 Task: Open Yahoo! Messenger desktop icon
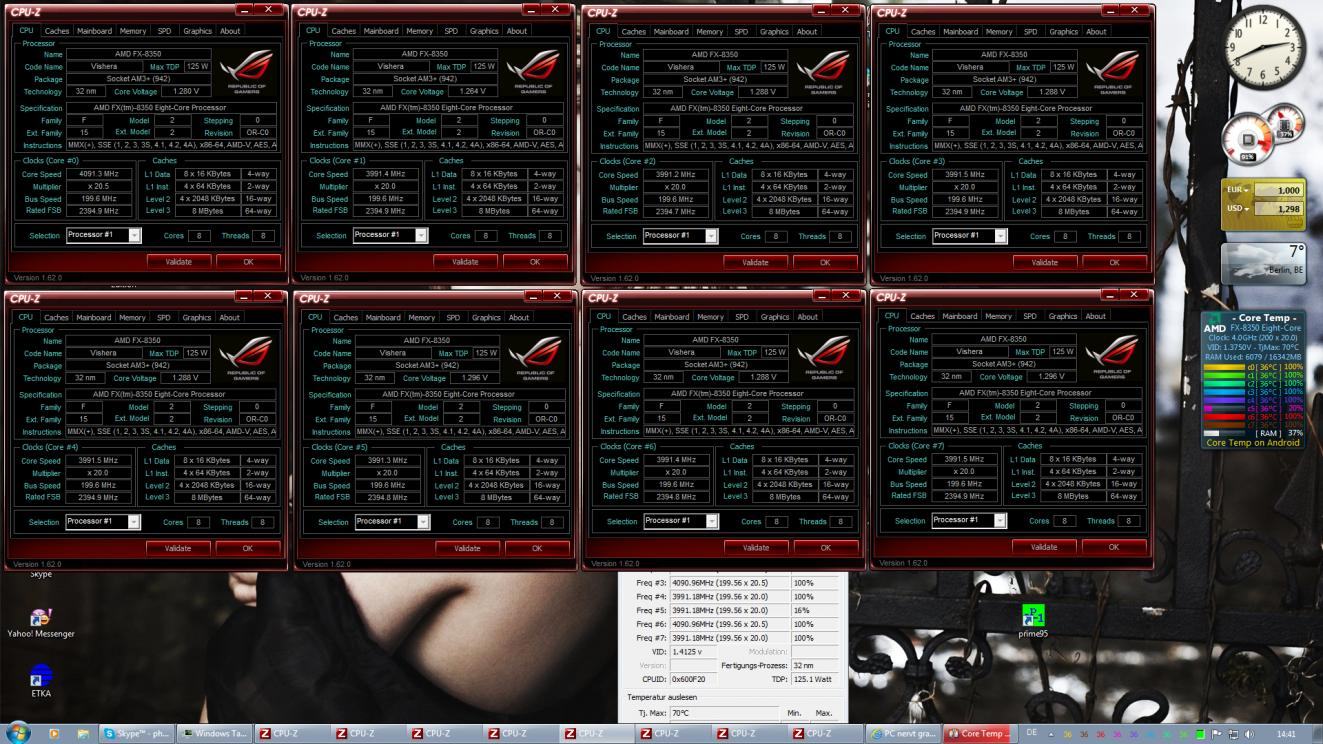[x=41, y=623]
